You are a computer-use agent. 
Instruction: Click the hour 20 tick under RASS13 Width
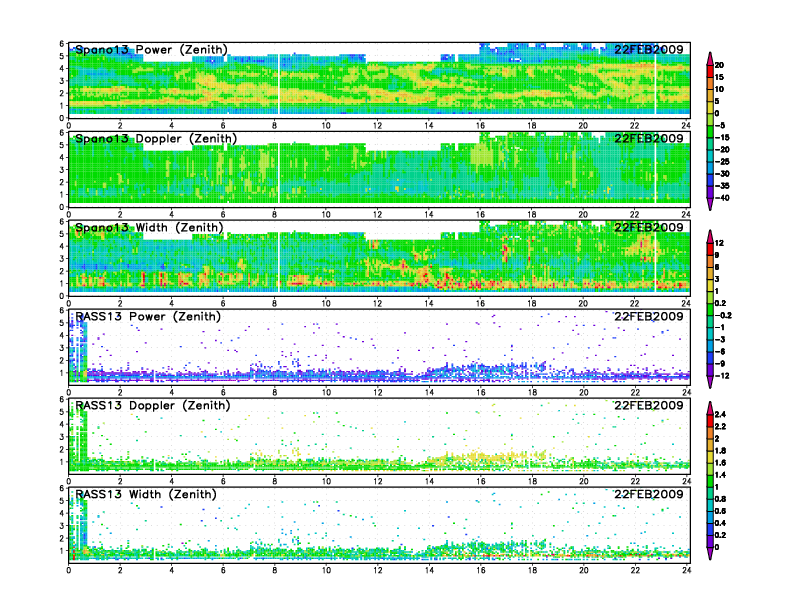point(583,570)
